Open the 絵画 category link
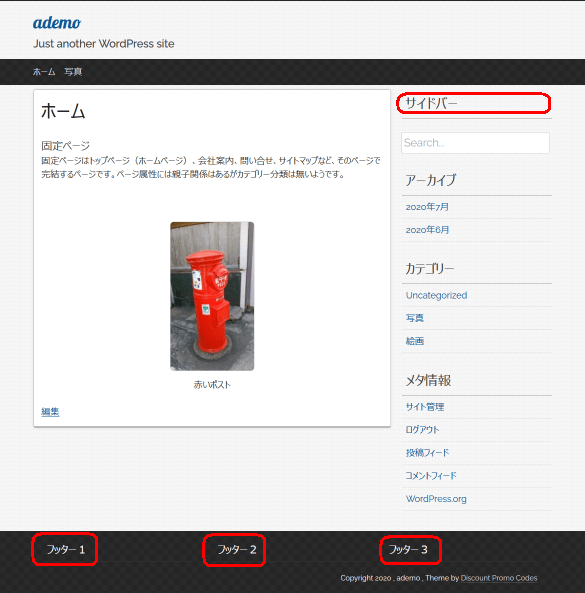This screenshot has height=593, width=585. tap(414, 341)
